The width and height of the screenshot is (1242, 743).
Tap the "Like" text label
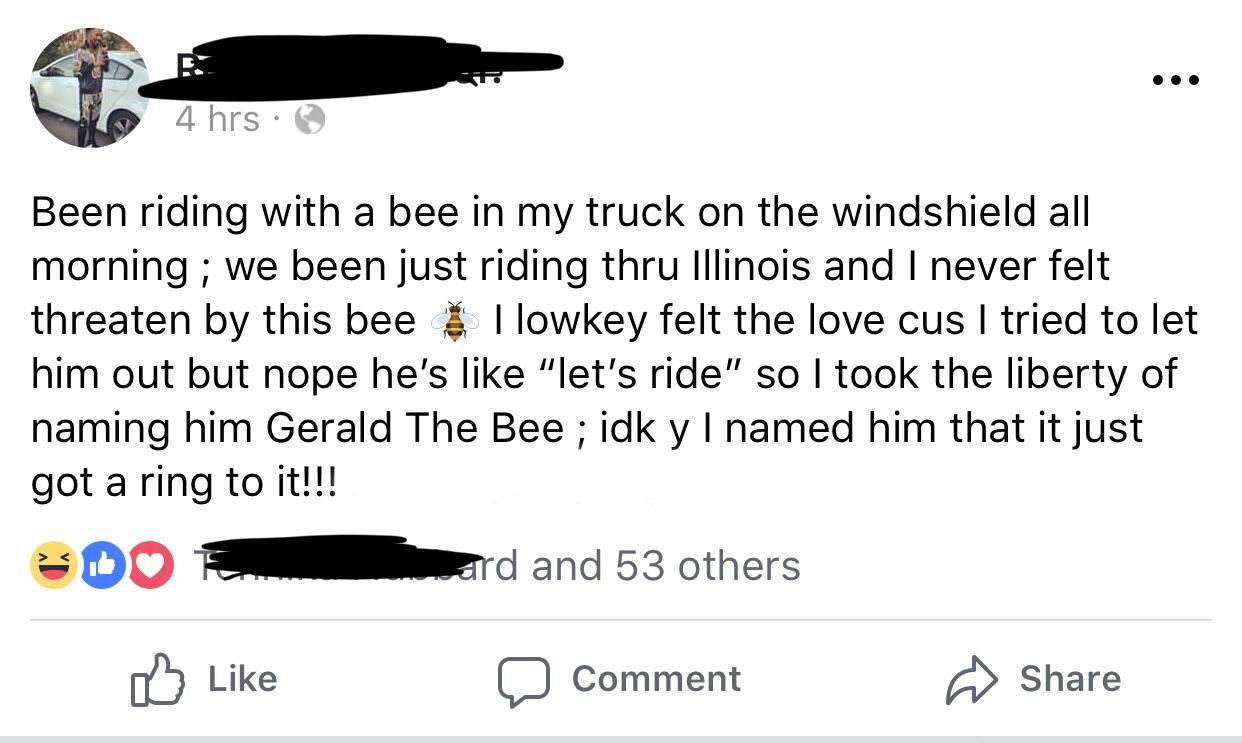(242, 678)
